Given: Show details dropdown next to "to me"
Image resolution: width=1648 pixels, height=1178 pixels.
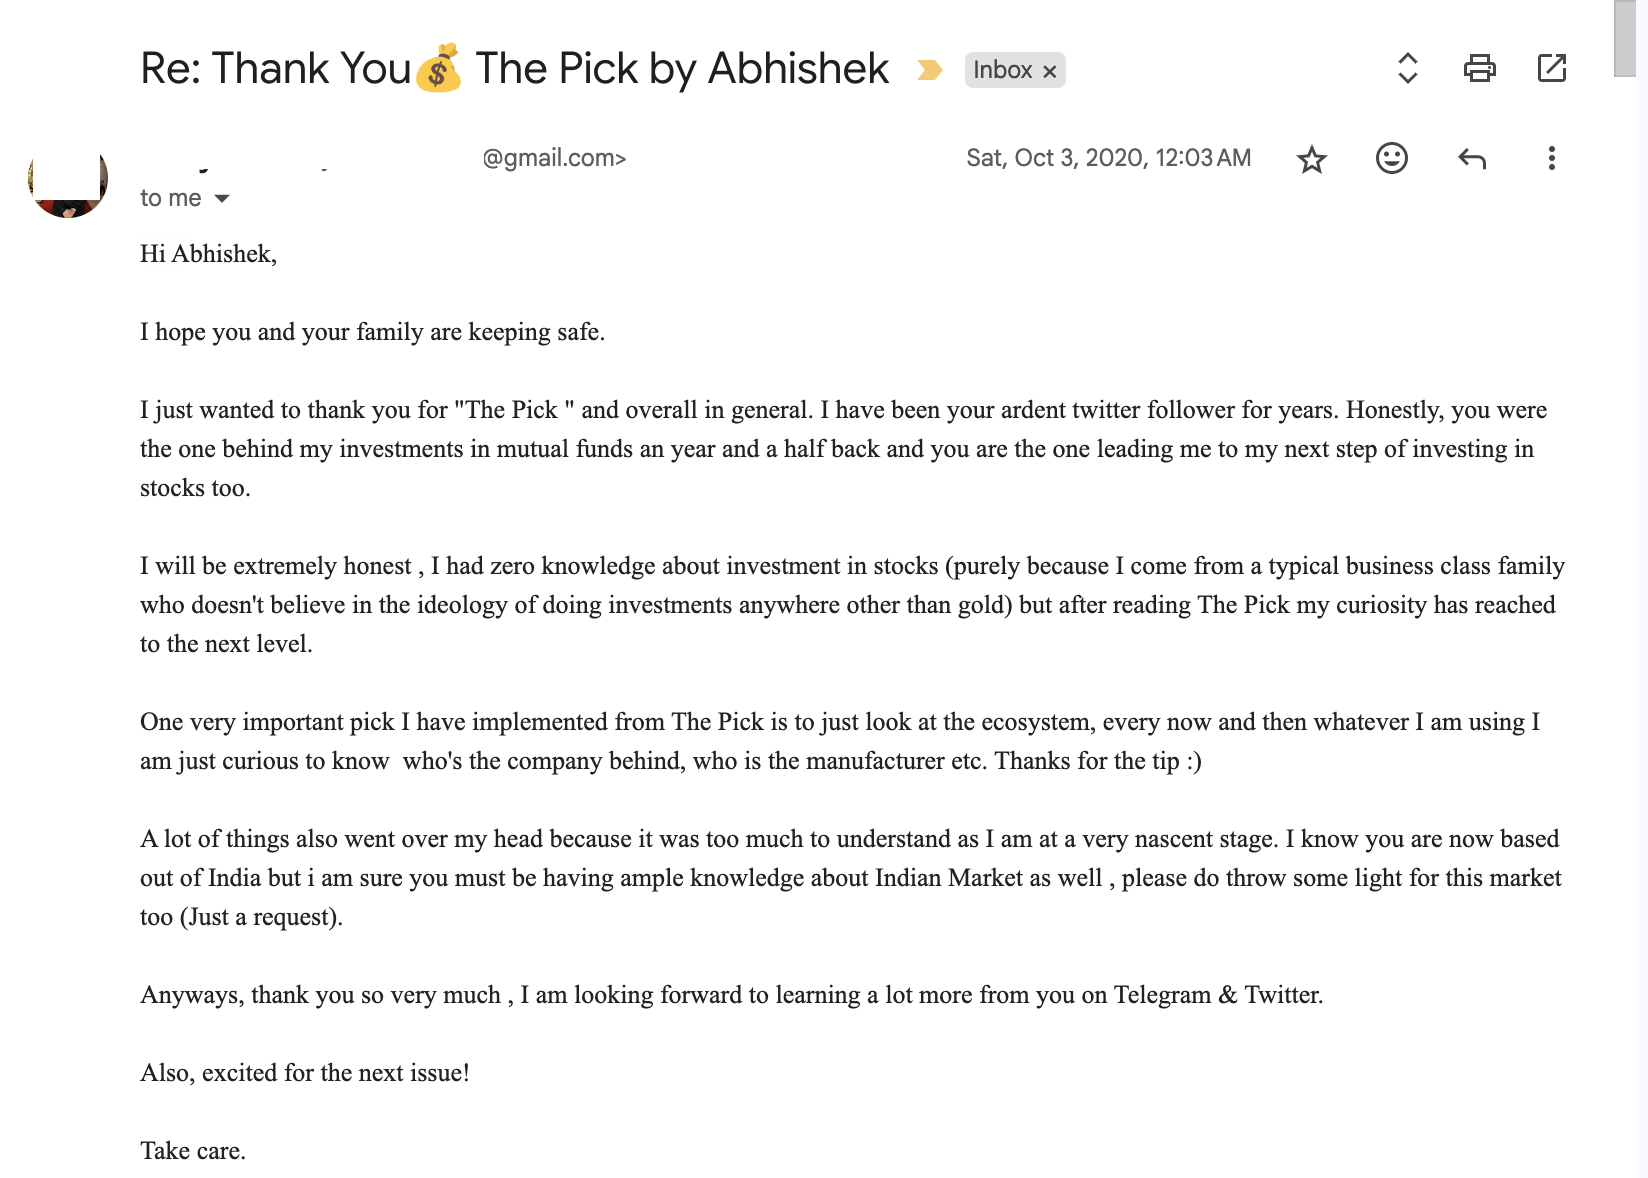Looking at the screenshot, I should (x=222, y=198).
